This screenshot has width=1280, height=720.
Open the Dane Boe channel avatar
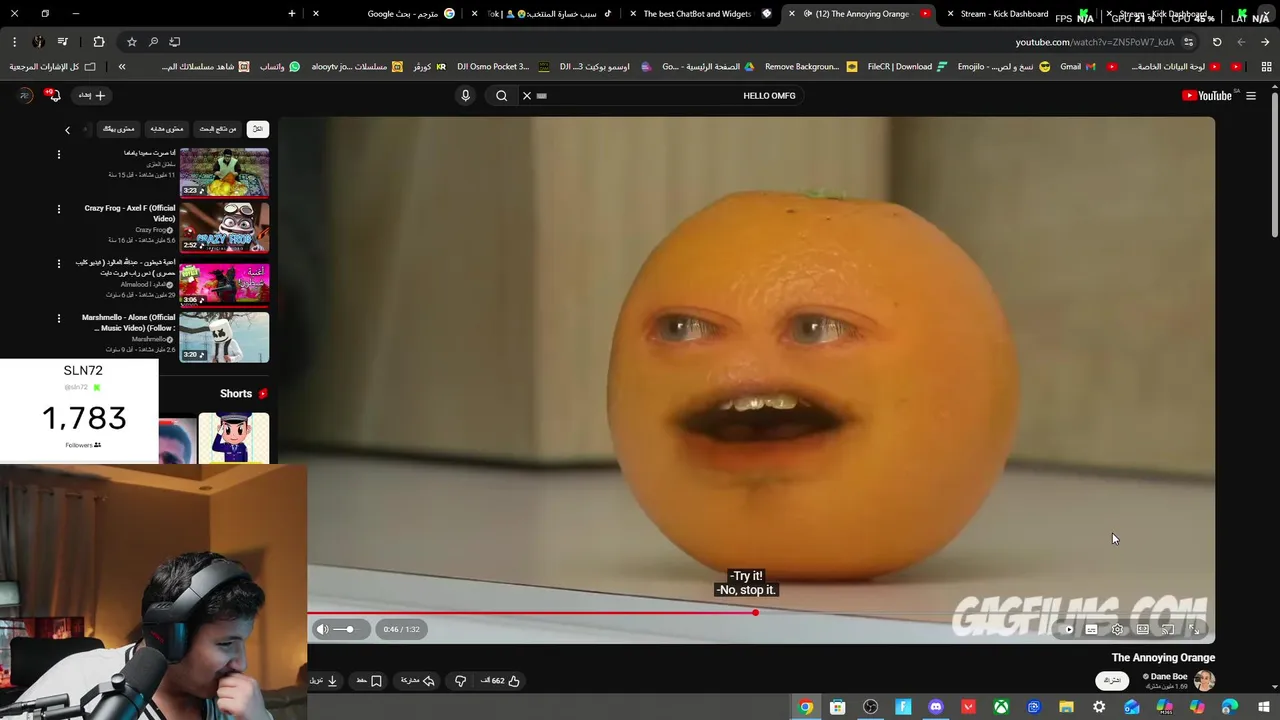point(1204,680)
